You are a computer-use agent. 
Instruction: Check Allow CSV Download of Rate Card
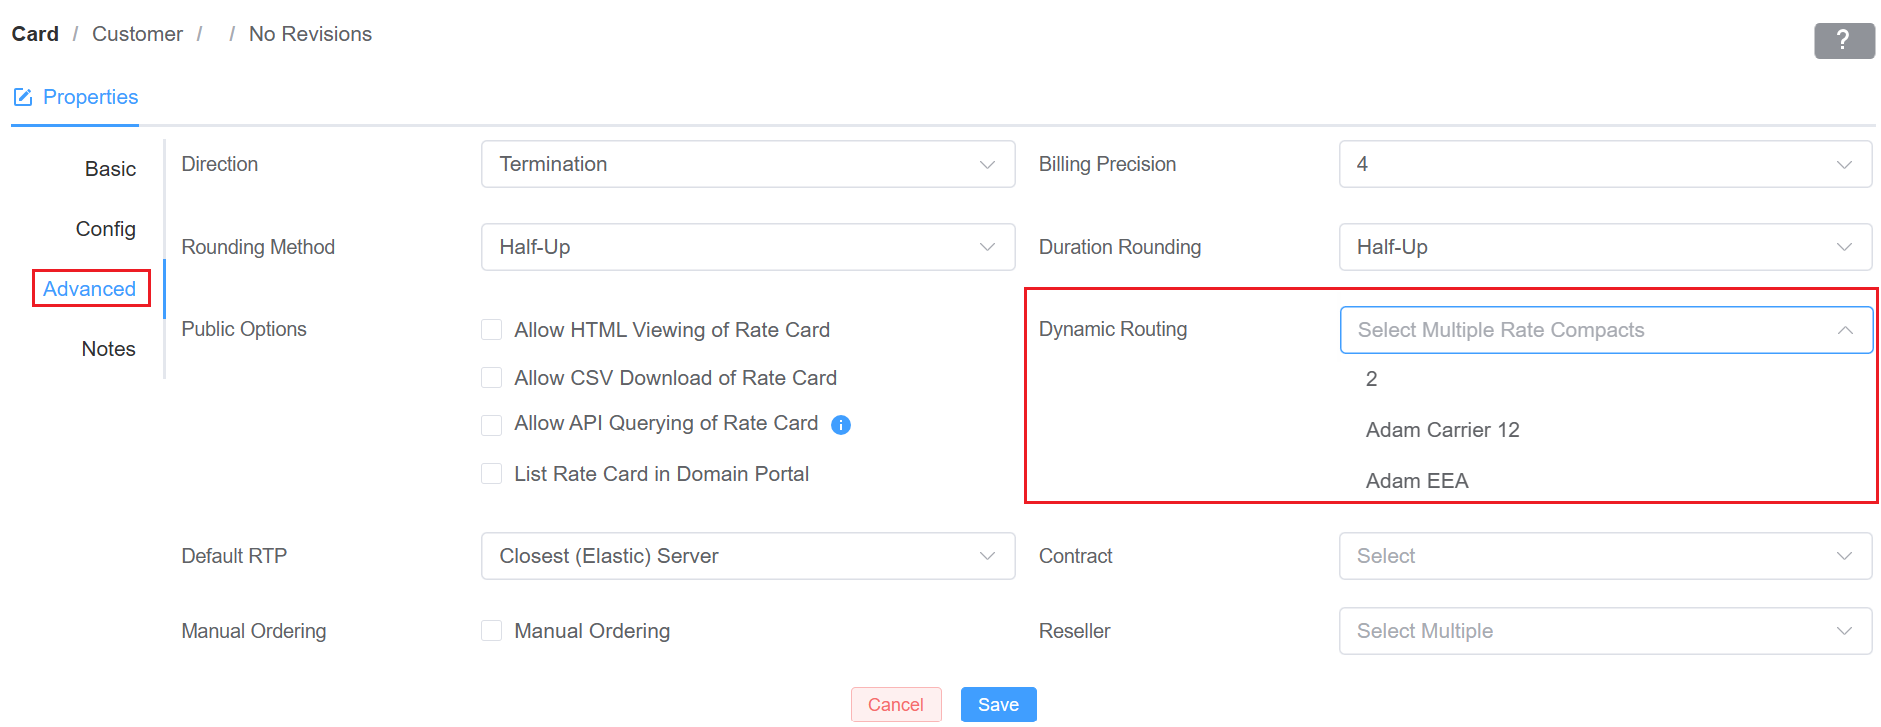491,378
